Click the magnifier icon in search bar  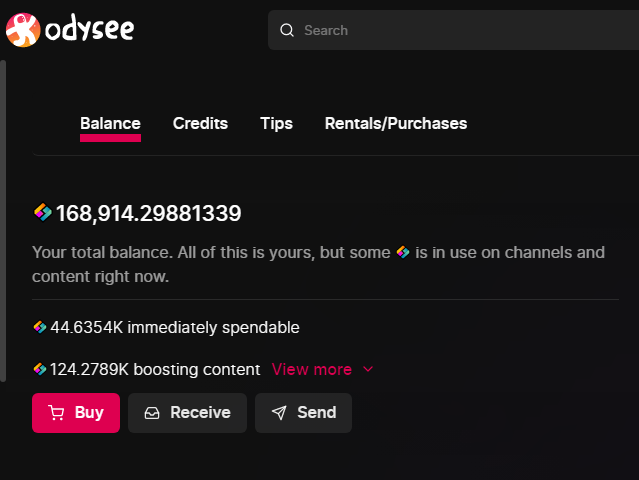coord(287,30)
